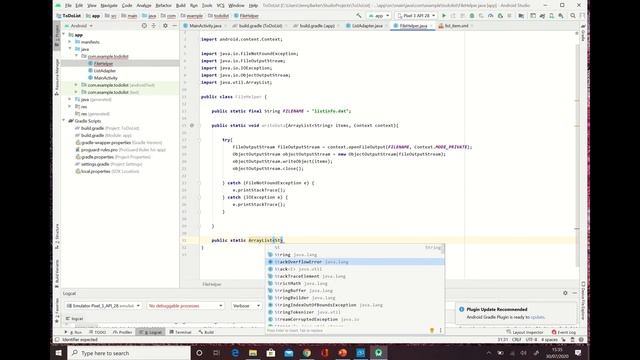Expand the manifests folder node
Viewport: 640px width, 360px height.
[70, 42]
